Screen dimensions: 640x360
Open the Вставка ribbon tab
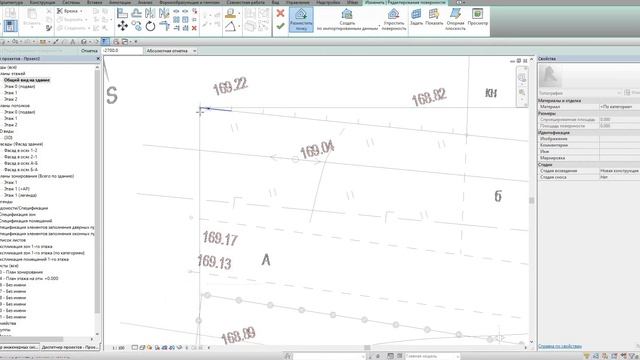tap(95, 2)
